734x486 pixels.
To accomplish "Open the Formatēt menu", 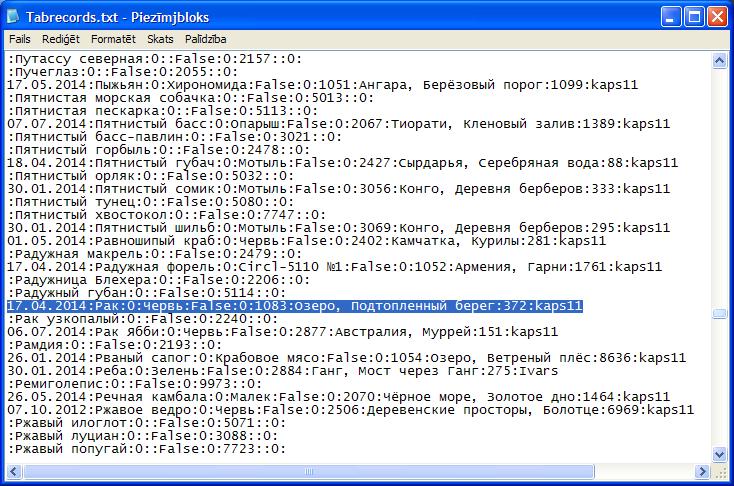I will 113,39.
